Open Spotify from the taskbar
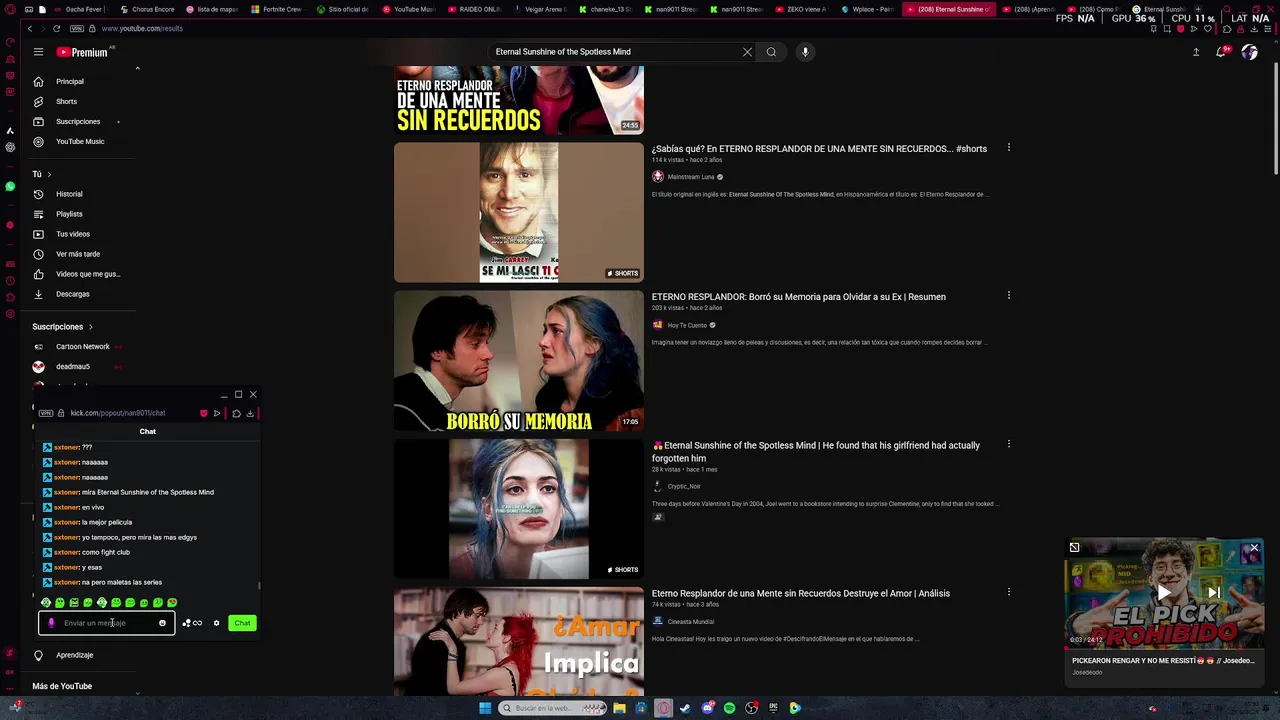 tap(729, 708)
